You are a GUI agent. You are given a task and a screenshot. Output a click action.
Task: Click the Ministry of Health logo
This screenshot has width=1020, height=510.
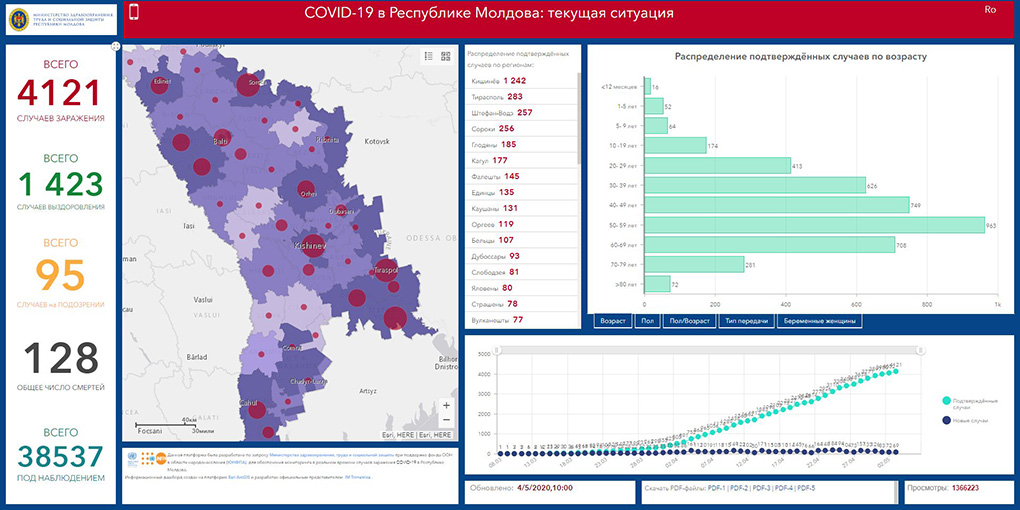click(19, 19)
